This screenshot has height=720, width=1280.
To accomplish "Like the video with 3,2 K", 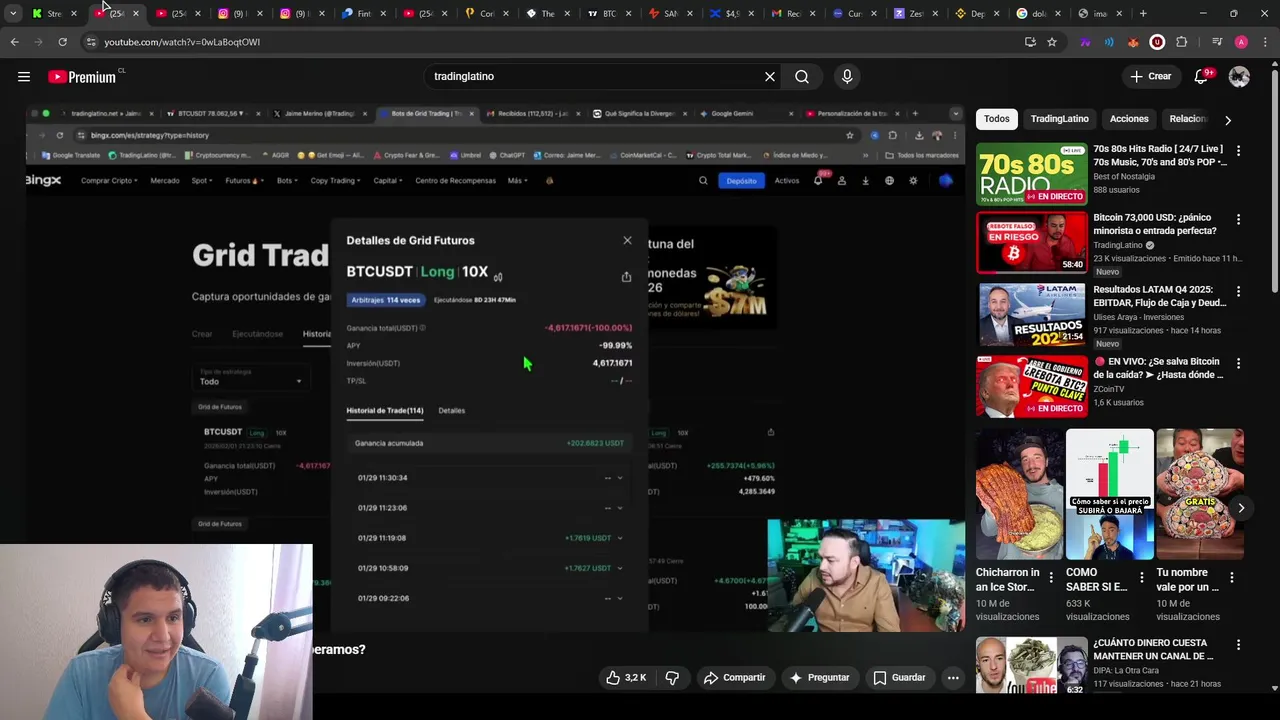I will (626, 677).
